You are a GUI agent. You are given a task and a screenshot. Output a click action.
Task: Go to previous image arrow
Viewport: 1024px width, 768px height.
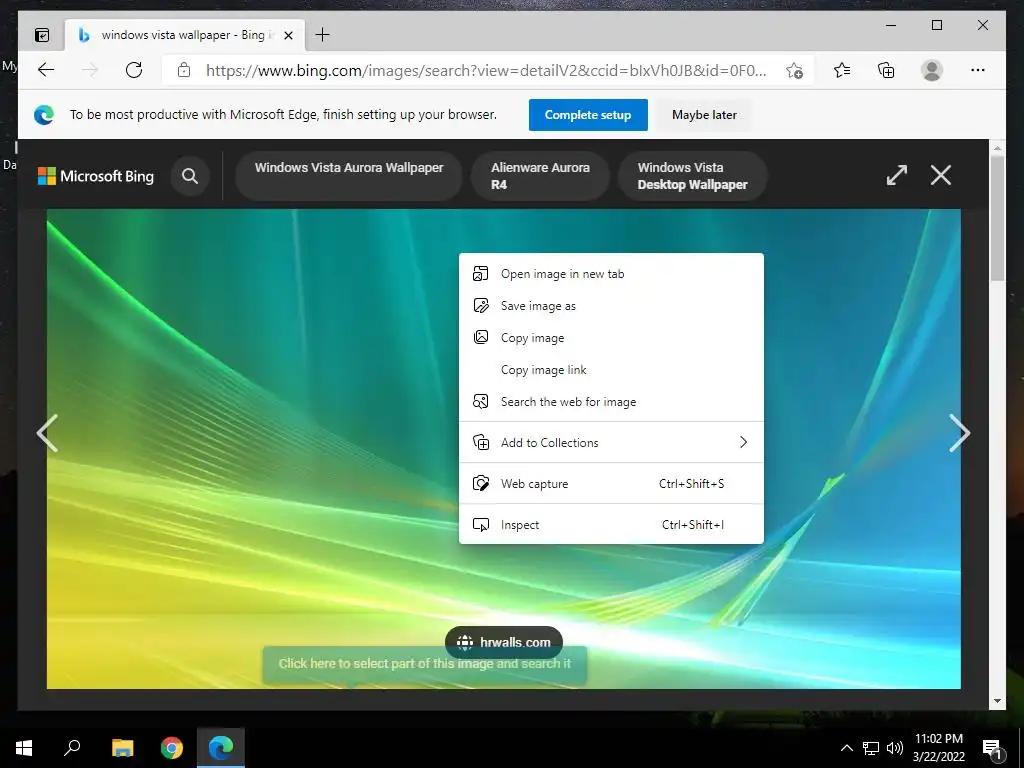[x=47, y=433]
